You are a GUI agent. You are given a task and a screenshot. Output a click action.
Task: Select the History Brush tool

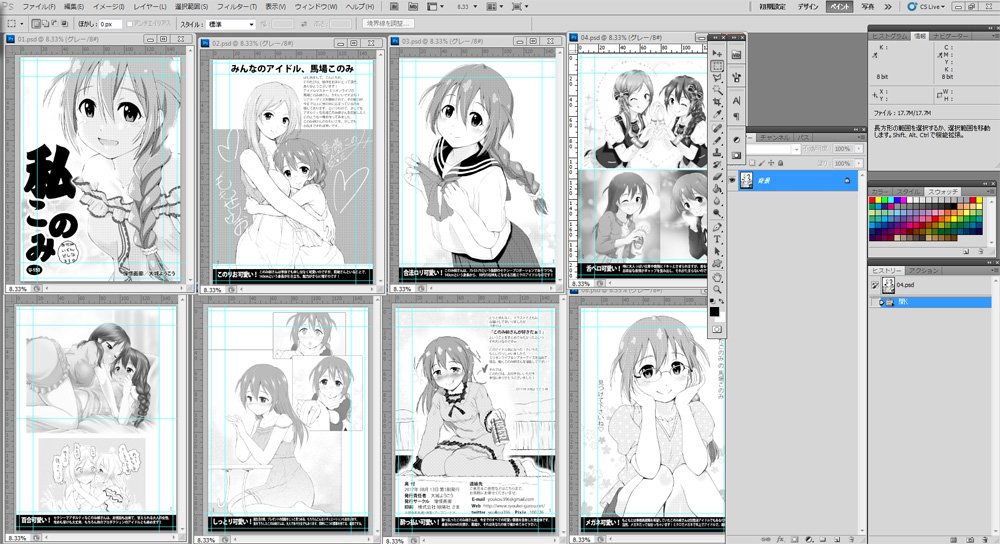pos(717,165)
